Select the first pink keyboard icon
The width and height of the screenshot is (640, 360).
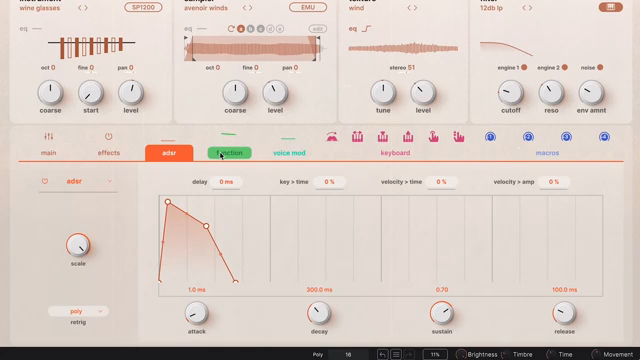332,137
